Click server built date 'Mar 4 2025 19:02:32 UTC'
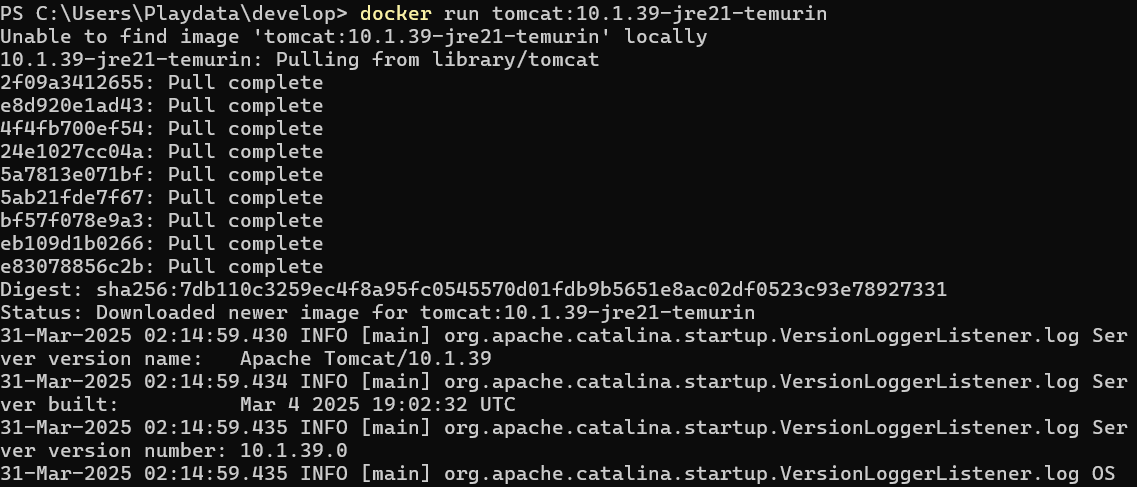 (x=378, y=404)
